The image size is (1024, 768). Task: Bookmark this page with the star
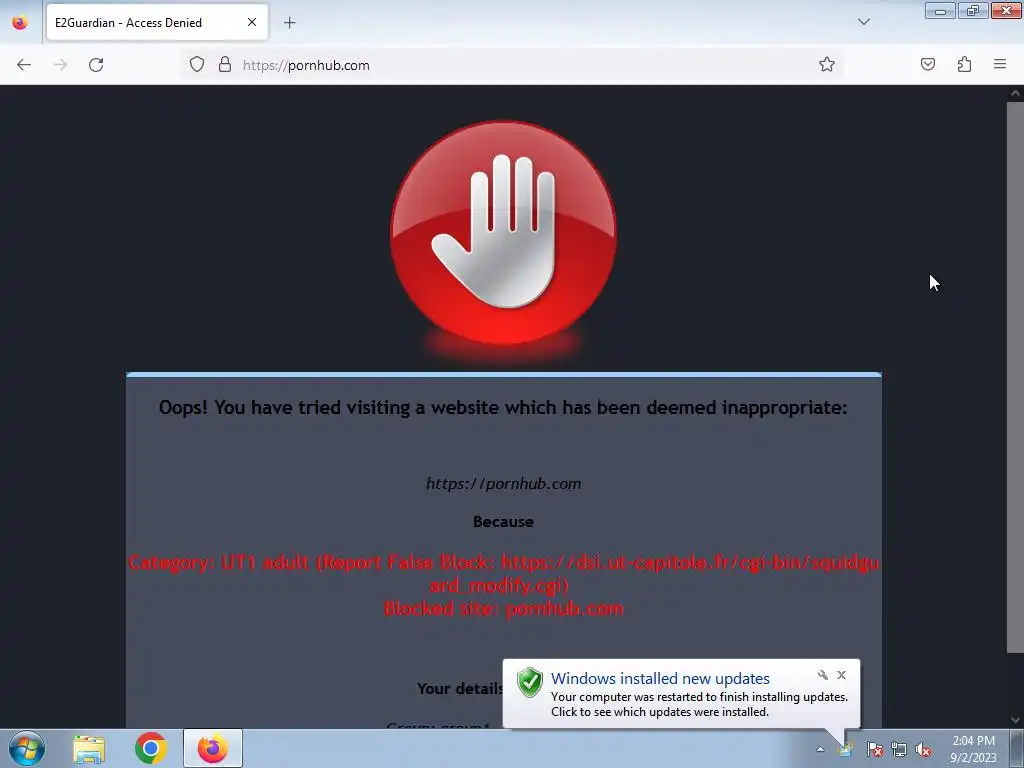pos(827,65)
